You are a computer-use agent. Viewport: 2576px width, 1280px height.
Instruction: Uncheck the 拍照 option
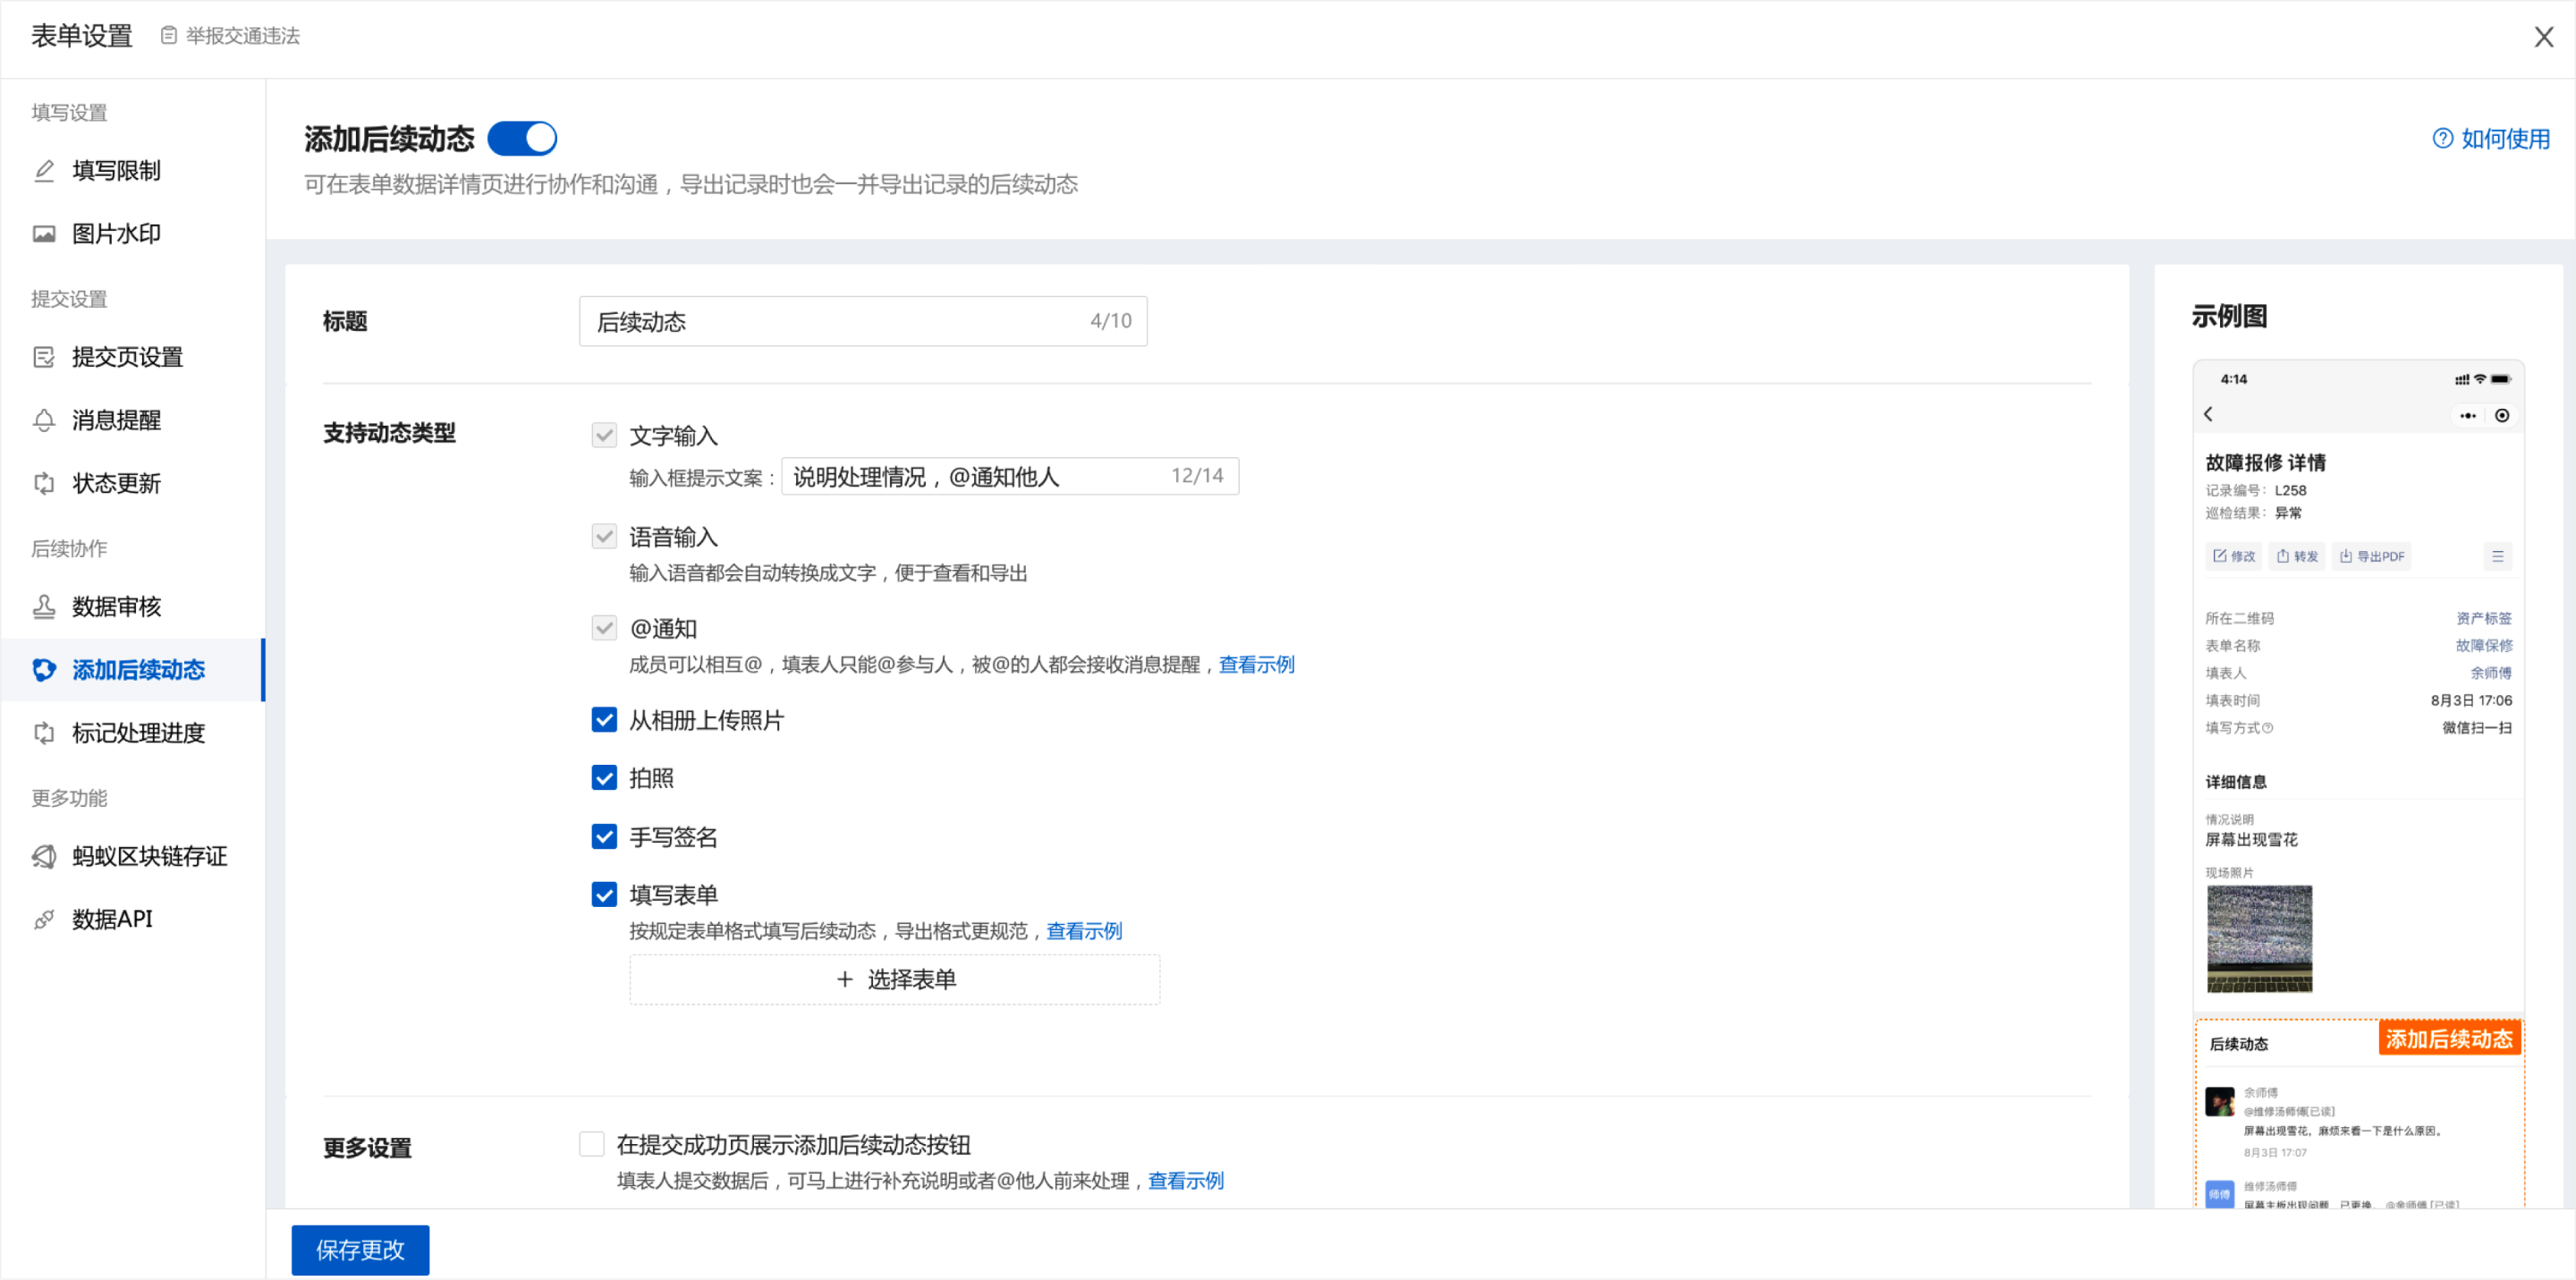click(x=604, y=778)
